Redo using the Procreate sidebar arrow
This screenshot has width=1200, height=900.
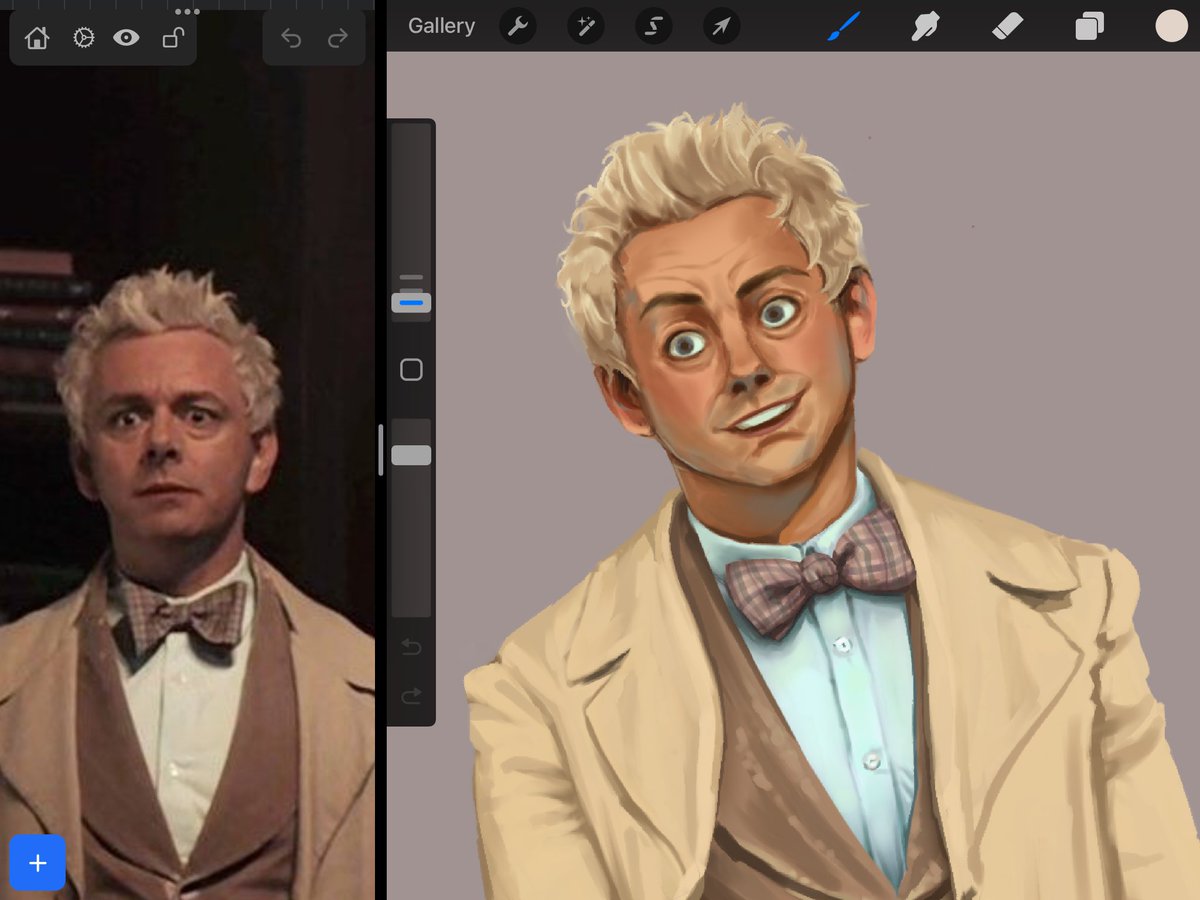[x=411, y=695]
